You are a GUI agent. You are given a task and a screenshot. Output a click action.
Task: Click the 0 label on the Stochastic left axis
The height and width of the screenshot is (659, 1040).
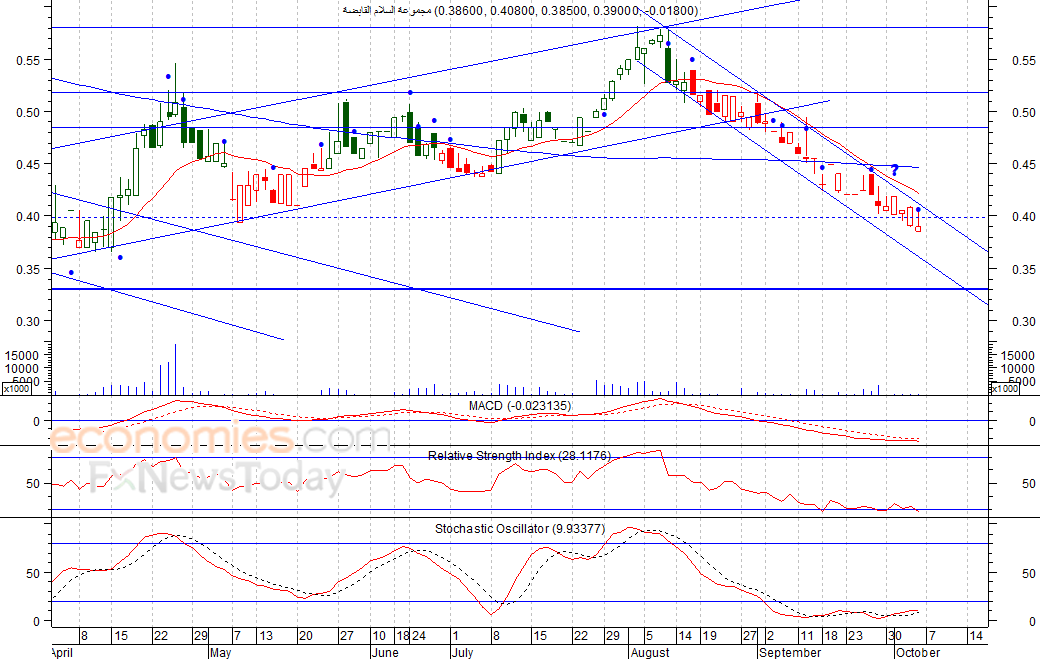click(x=36, y=622)
